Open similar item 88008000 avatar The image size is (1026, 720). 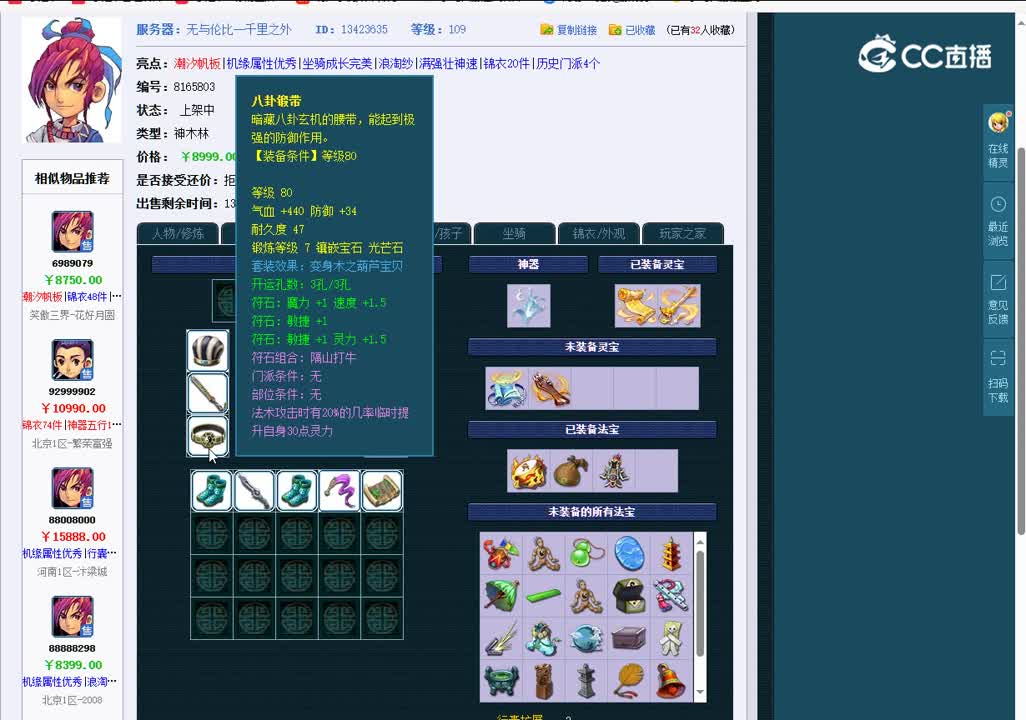click(x=72, y=488)
